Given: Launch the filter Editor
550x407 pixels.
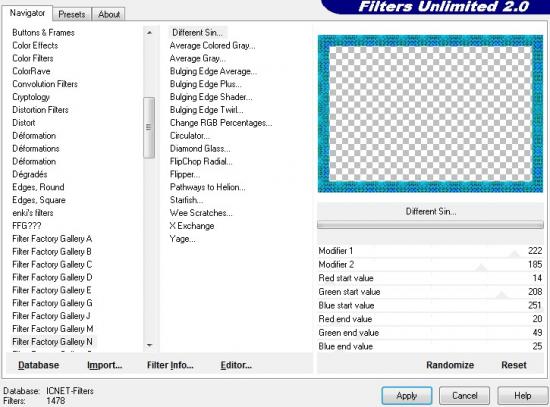Looking at the screenshot, I should click(236, 365).
